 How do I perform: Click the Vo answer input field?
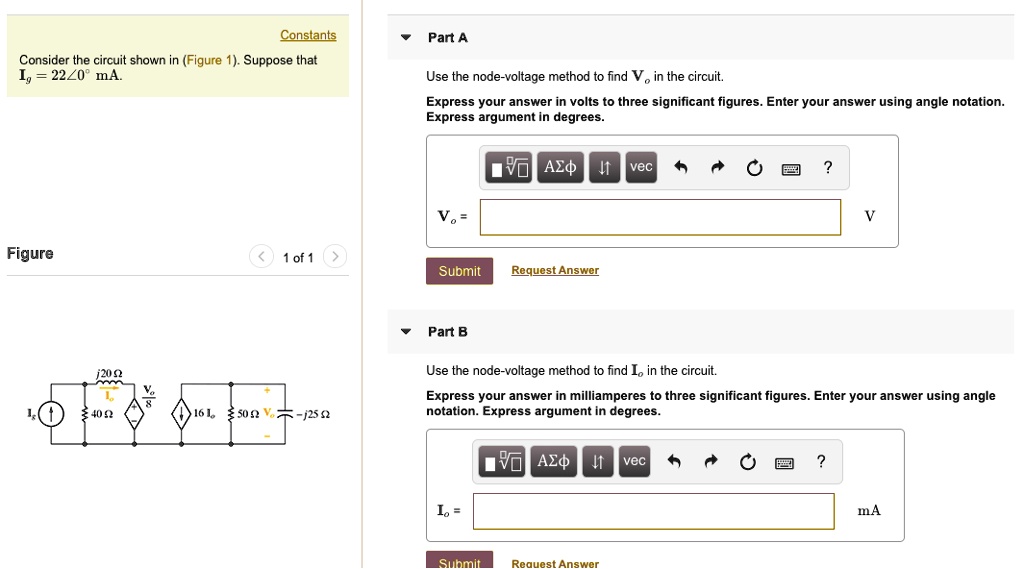point(660,217)
